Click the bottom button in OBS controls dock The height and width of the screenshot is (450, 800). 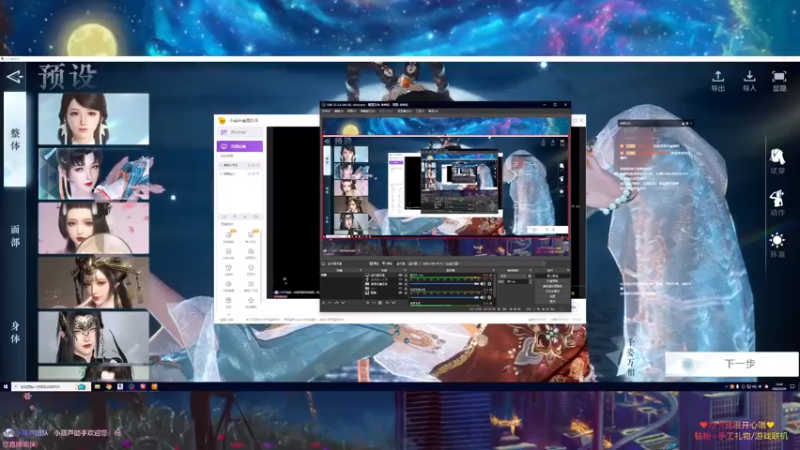click(553, 302)
